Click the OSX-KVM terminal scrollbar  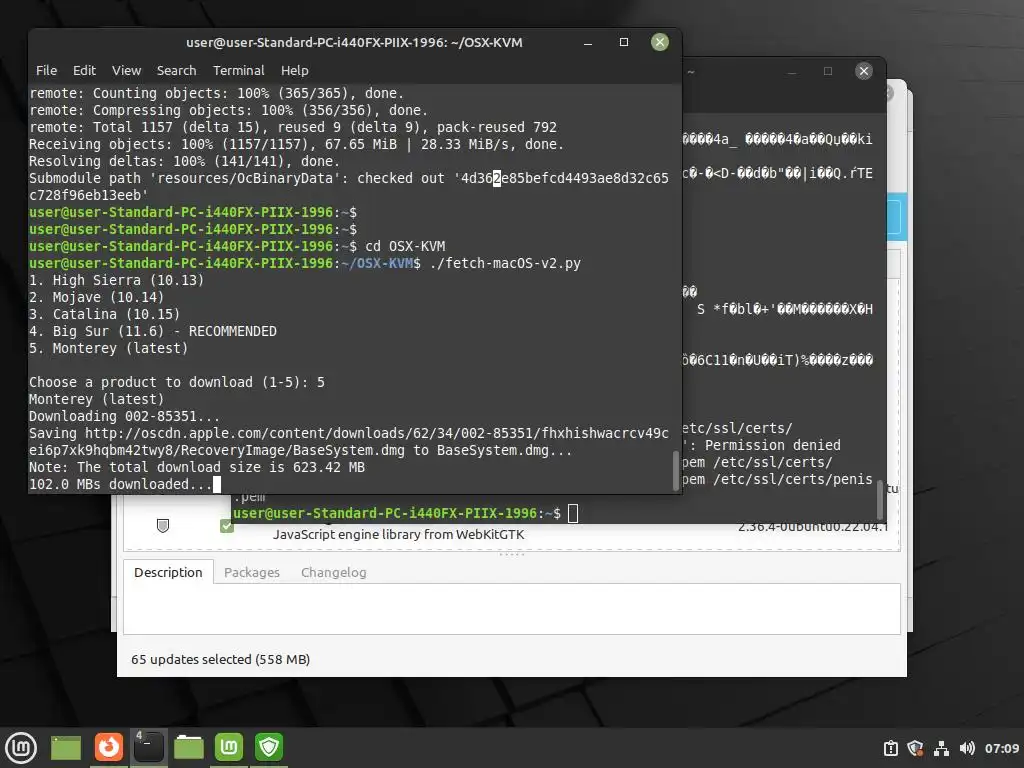point(676,470)
